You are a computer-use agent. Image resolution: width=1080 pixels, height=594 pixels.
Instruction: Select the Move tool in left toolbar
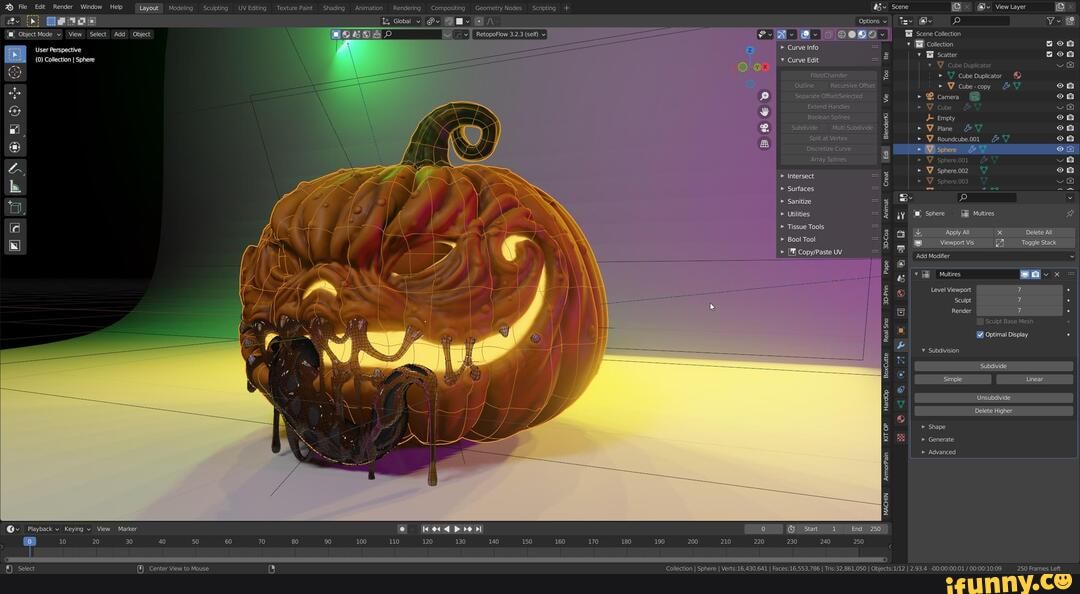tap(15, 90)
